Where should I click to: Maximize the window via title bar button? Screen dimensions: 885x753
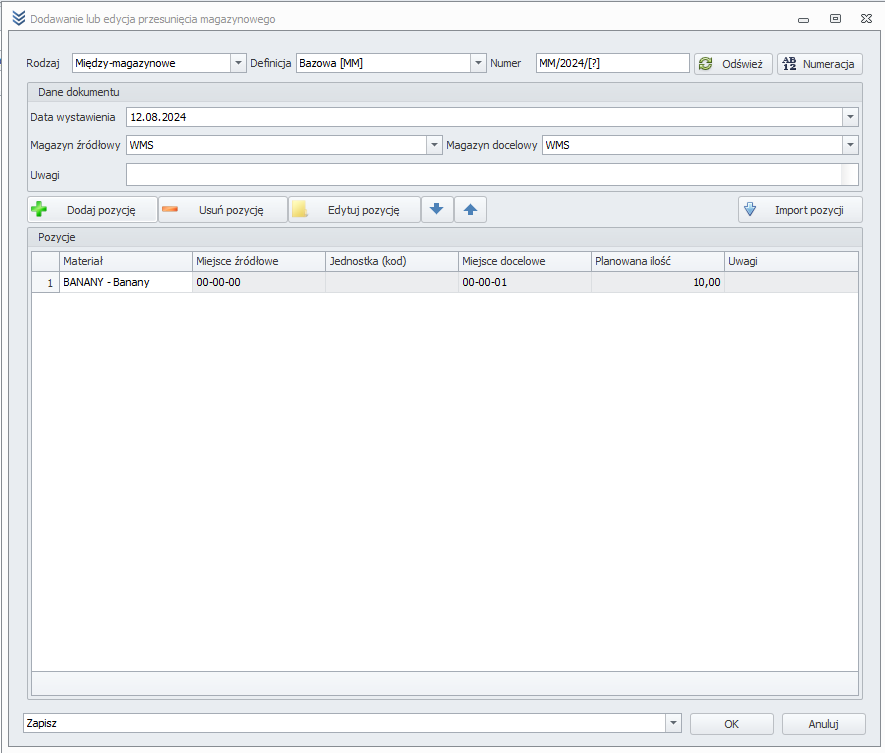(x=835, y=19)
